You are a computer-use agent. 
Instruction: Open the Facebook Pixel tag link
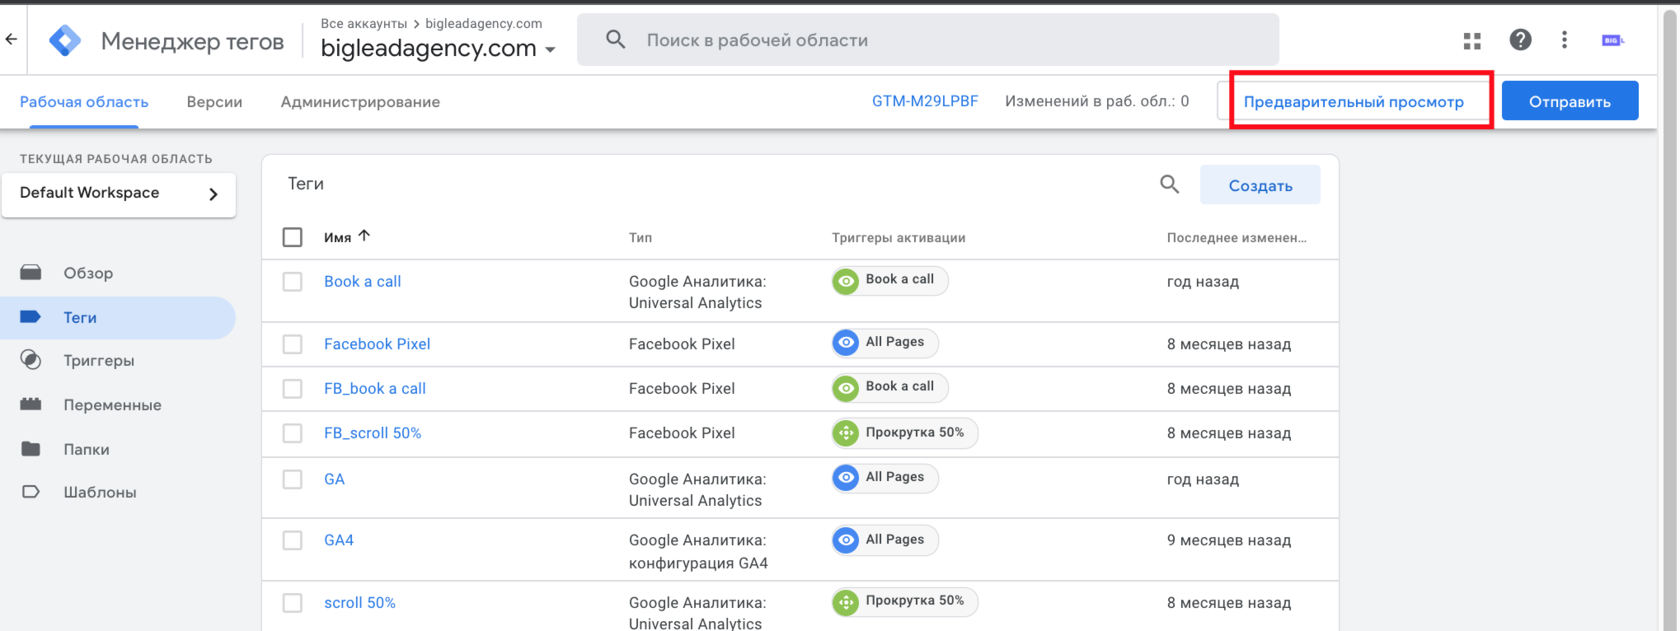377,344
